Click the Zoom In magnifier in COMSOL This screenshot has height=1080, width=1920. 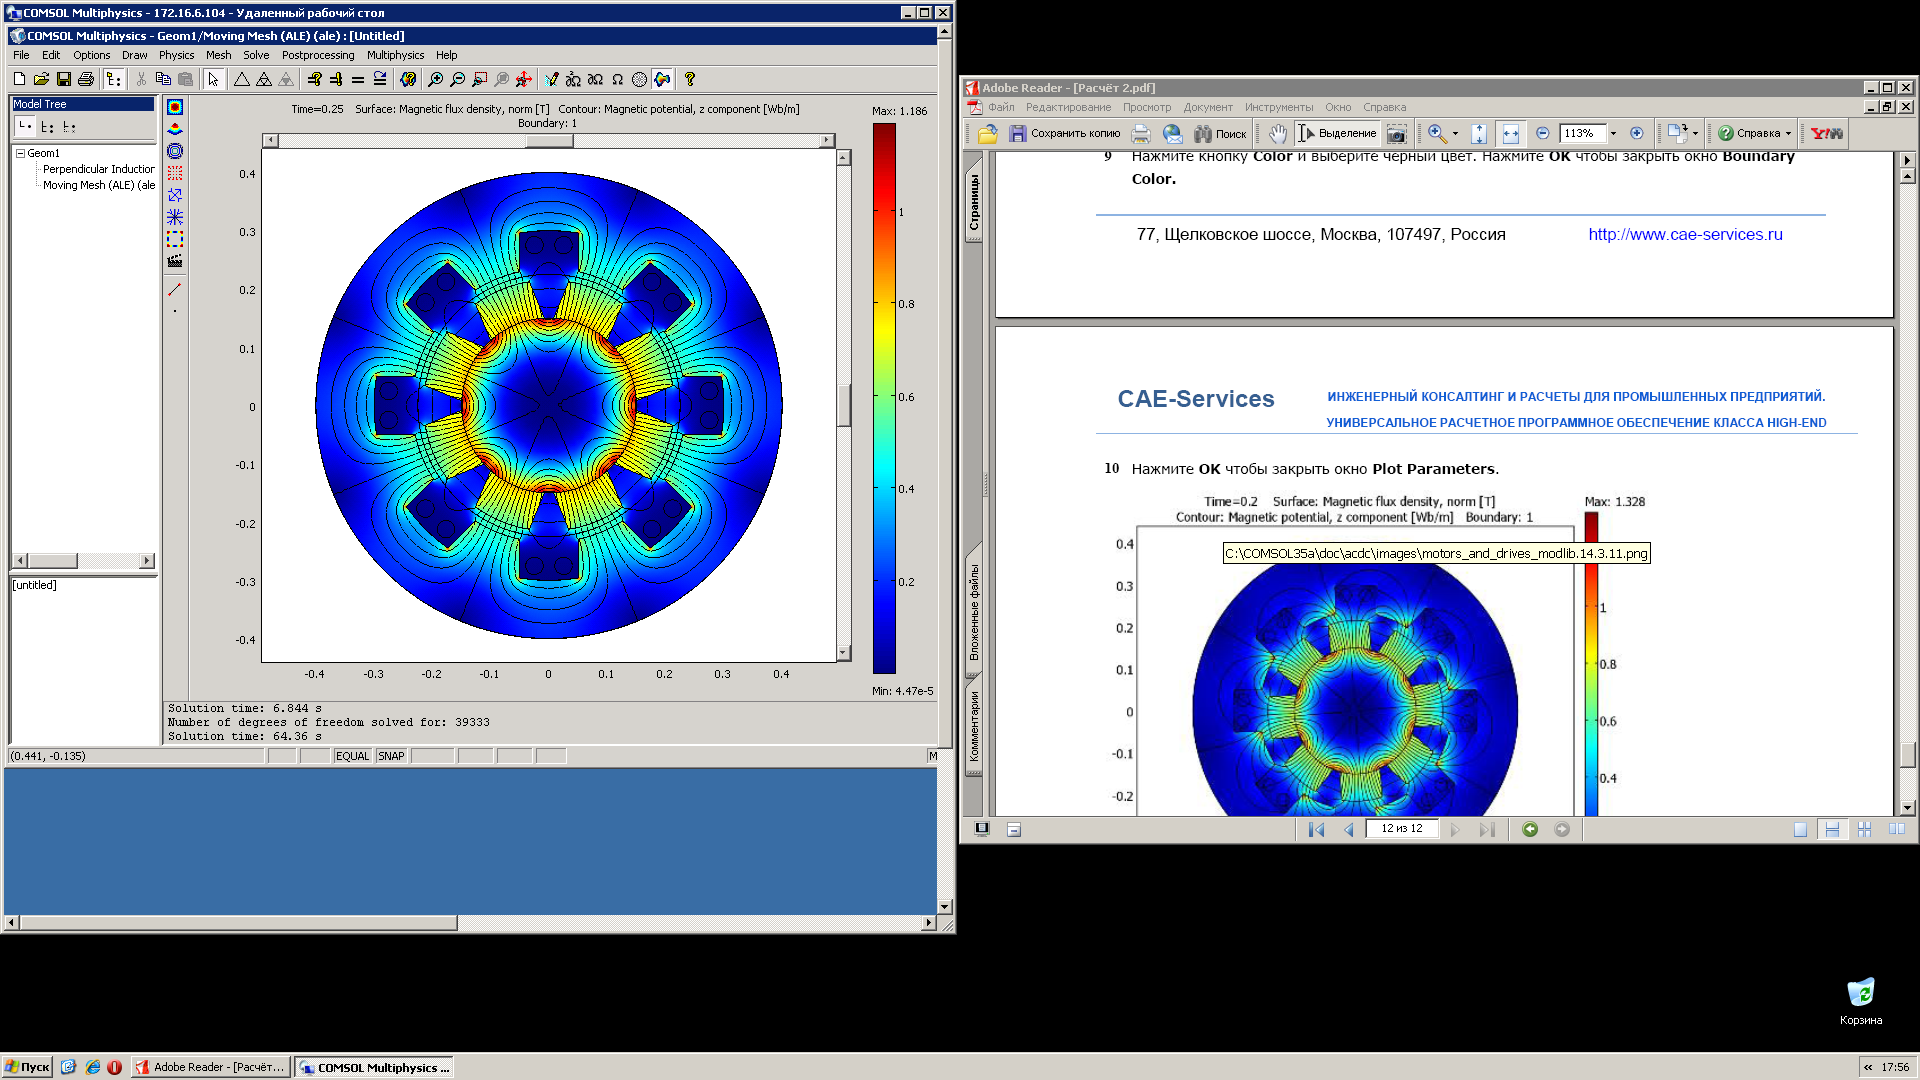coord(435,79)
